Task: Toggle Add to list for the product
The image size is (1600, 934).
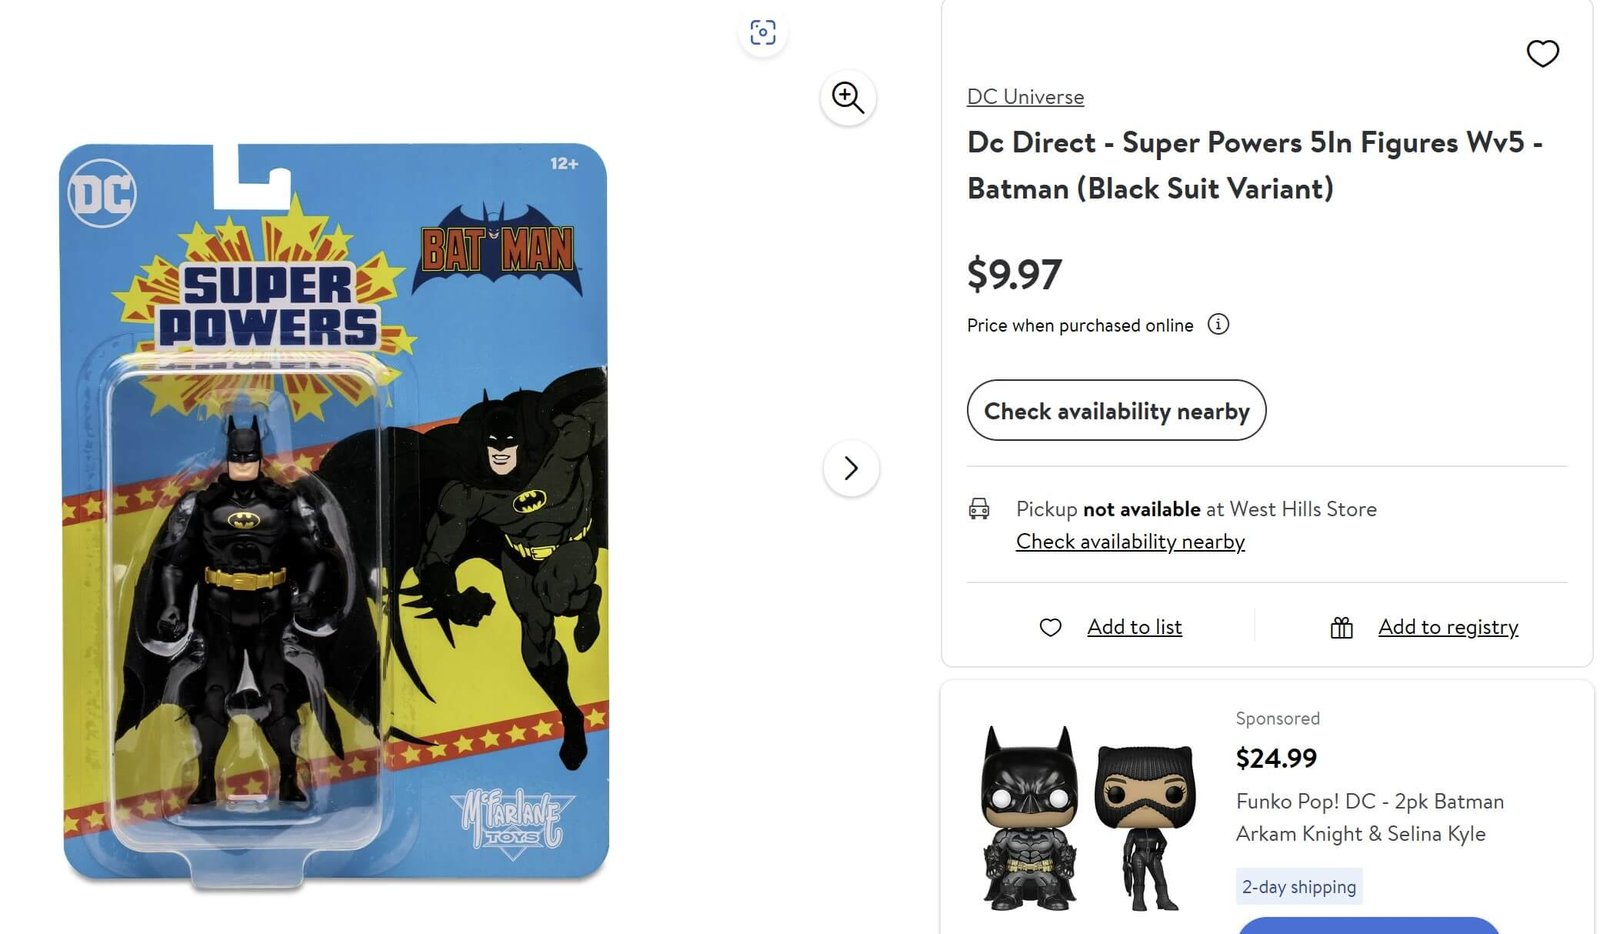Action: click(1134, 627)
